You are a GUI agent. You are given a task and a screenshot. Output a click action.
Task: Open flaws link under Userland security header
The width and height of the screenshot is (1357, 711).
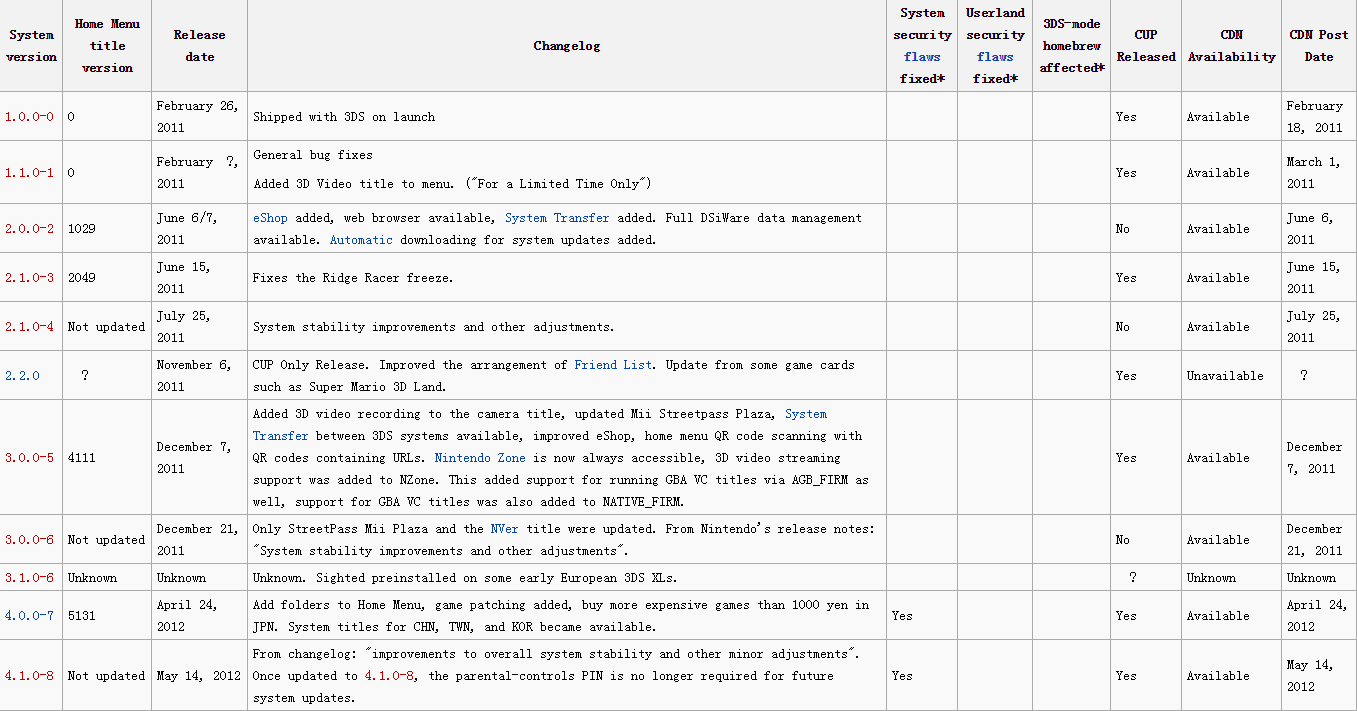(x=995, y=57)
